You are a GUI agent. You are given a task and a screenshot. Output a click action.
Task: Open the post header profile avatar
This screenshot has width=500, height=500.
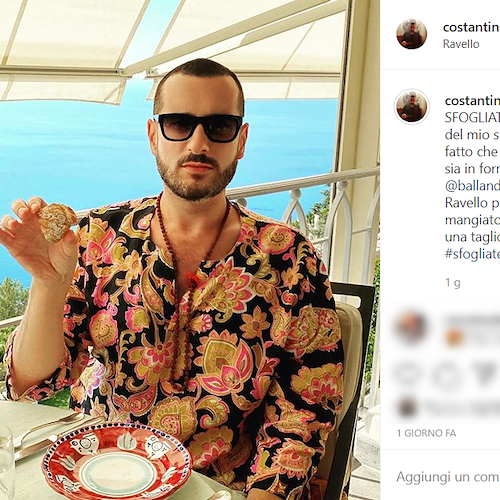tap(411, 34)
